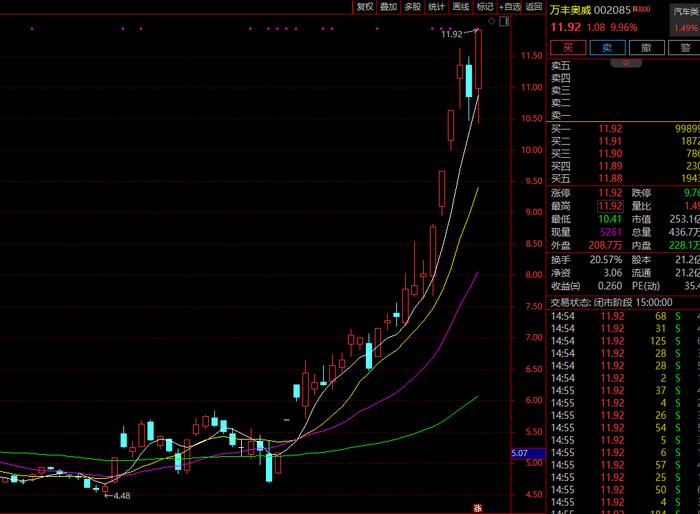700x514 pixels.
Task: Click the 外盘 value 208.7万
Action: pyautogui.click(x=604, y=245)
